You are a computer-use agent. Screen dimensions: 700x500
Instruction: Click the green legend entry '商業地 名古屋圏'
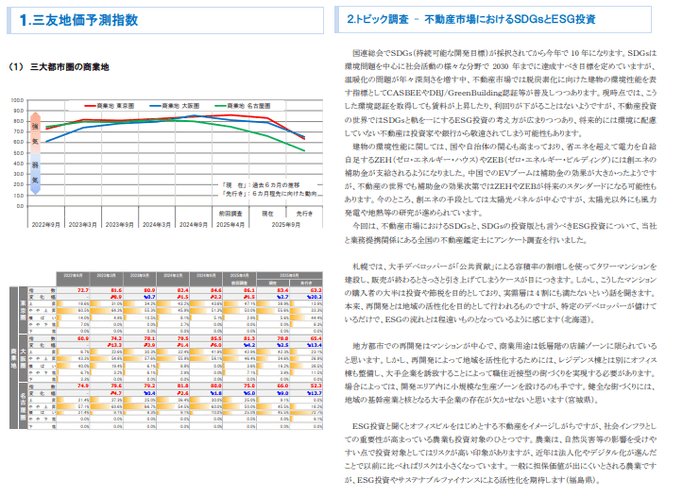tap(243, 106)
